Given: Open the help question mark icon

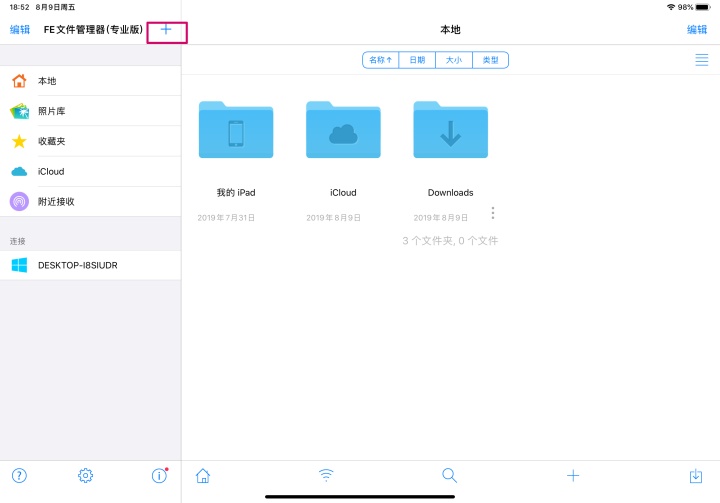Looking at the screenshot, I should (19, 475).
